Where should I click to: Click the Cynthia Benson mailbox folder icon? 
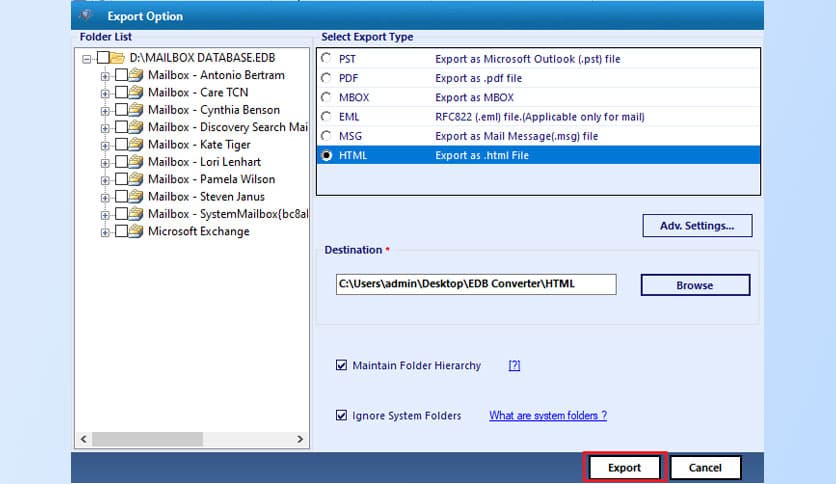(136, 110)
